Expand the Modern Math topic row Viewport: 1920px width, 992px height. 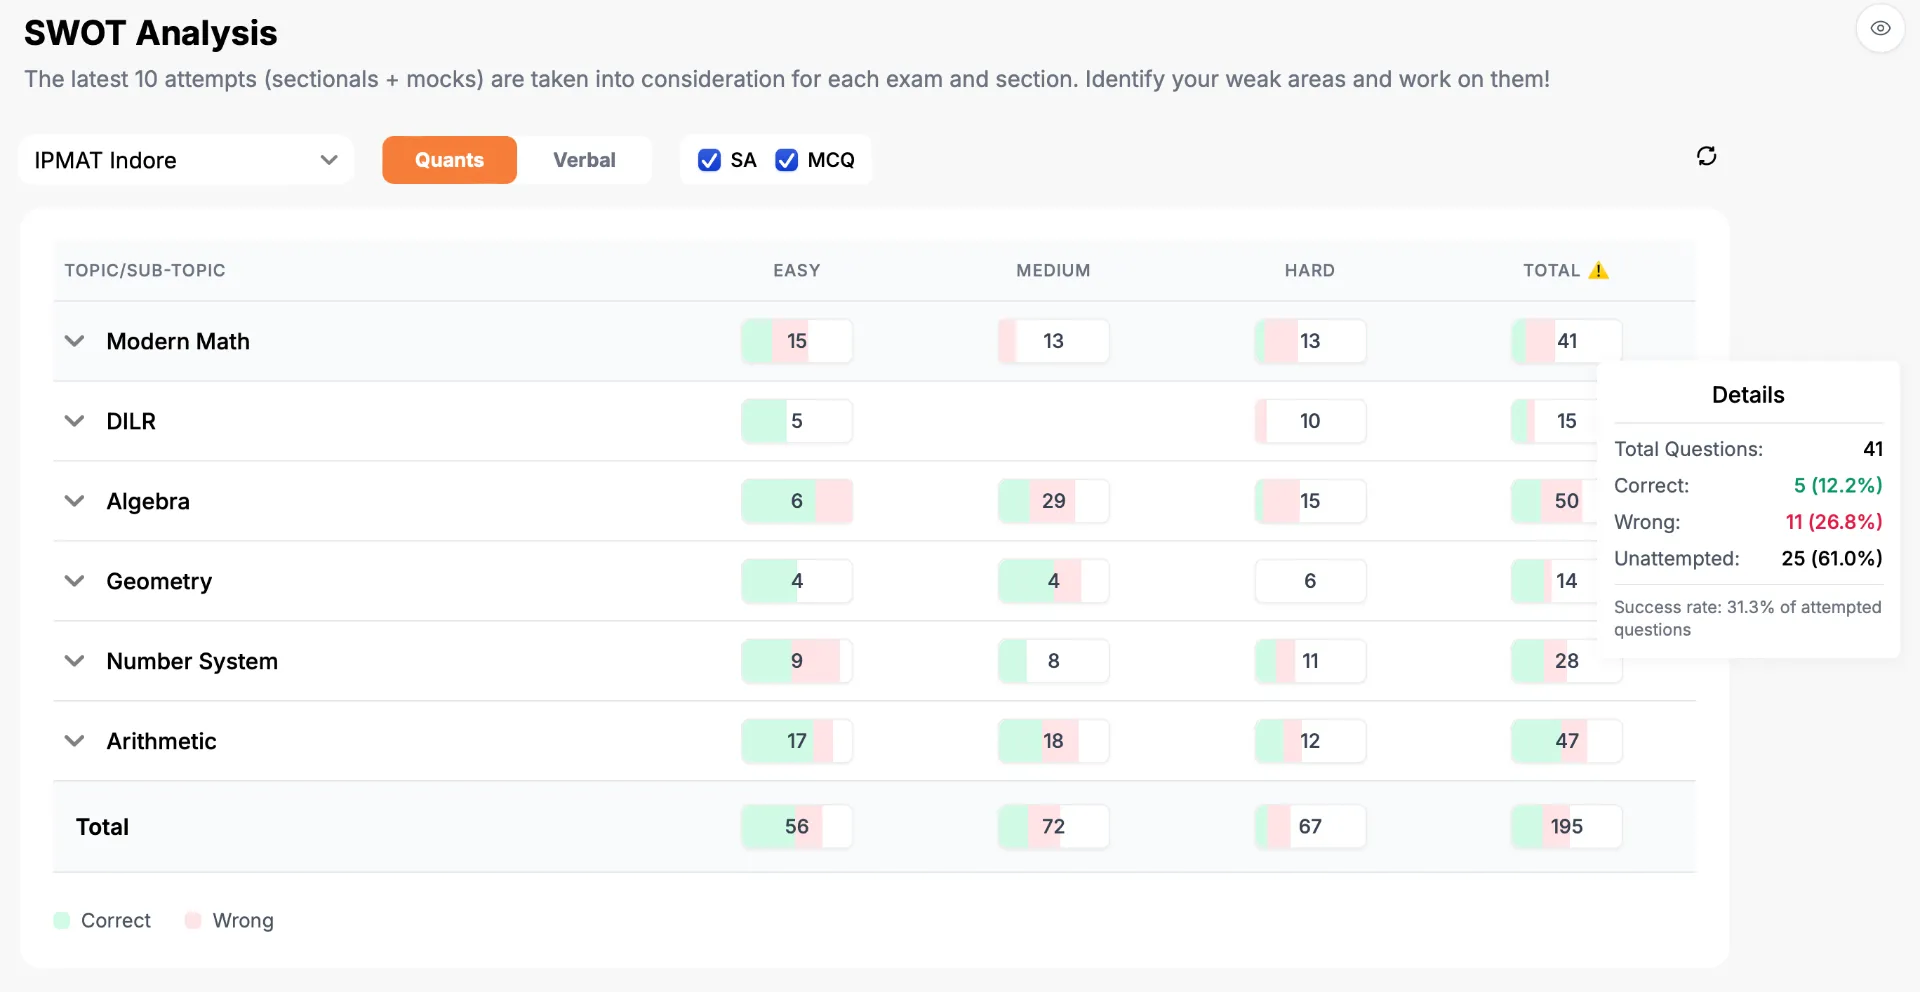pos(74,341)
